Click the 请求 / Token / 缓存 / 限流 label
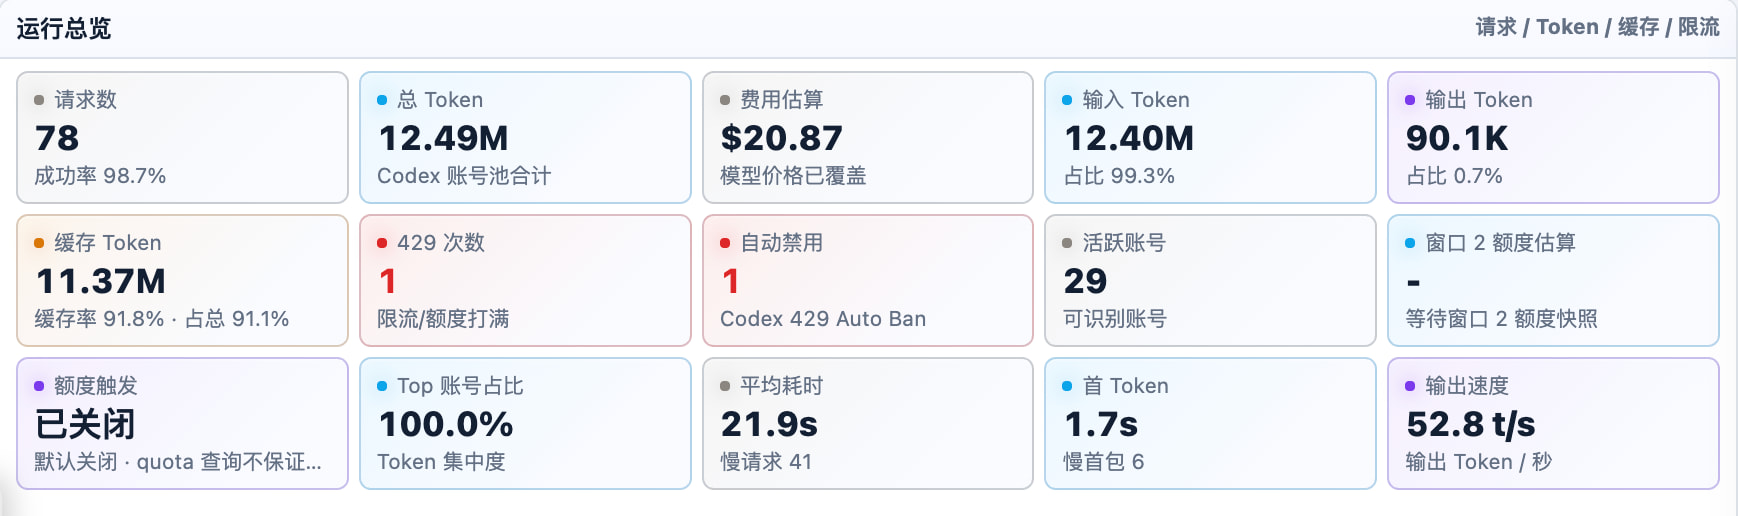The height and width of the screenshot is (516, 1738). pyautogui.click(x=1598, y=27)
